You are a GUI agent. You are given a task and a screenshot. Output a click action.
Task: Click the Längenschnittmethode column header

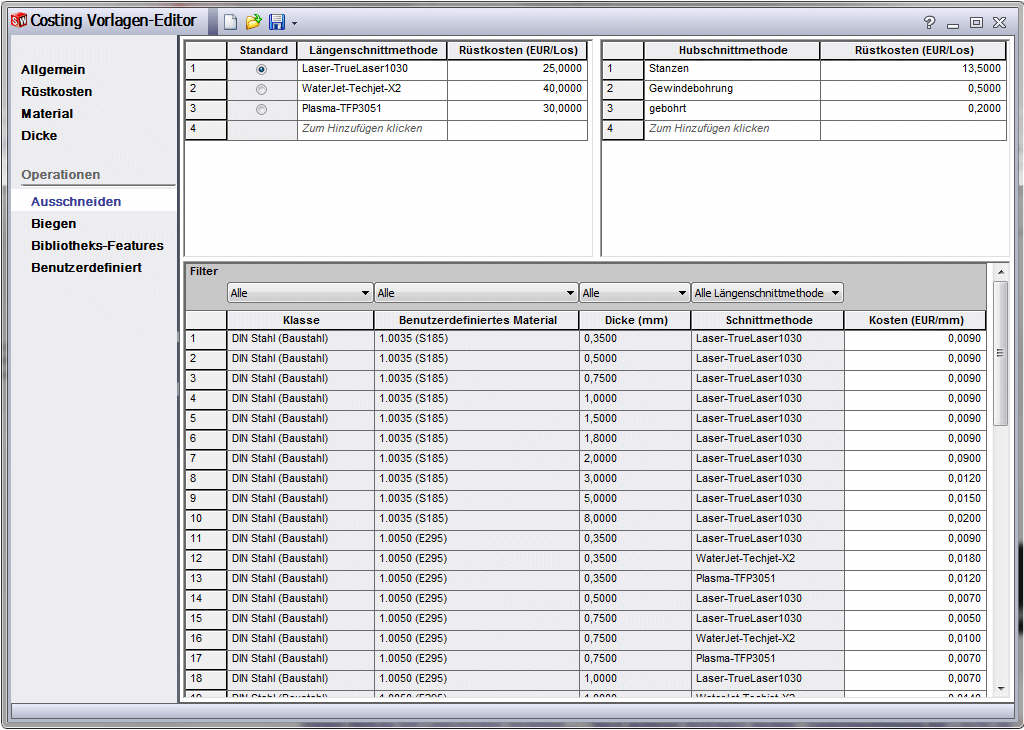pyautogui.click(x=372, y=50)
